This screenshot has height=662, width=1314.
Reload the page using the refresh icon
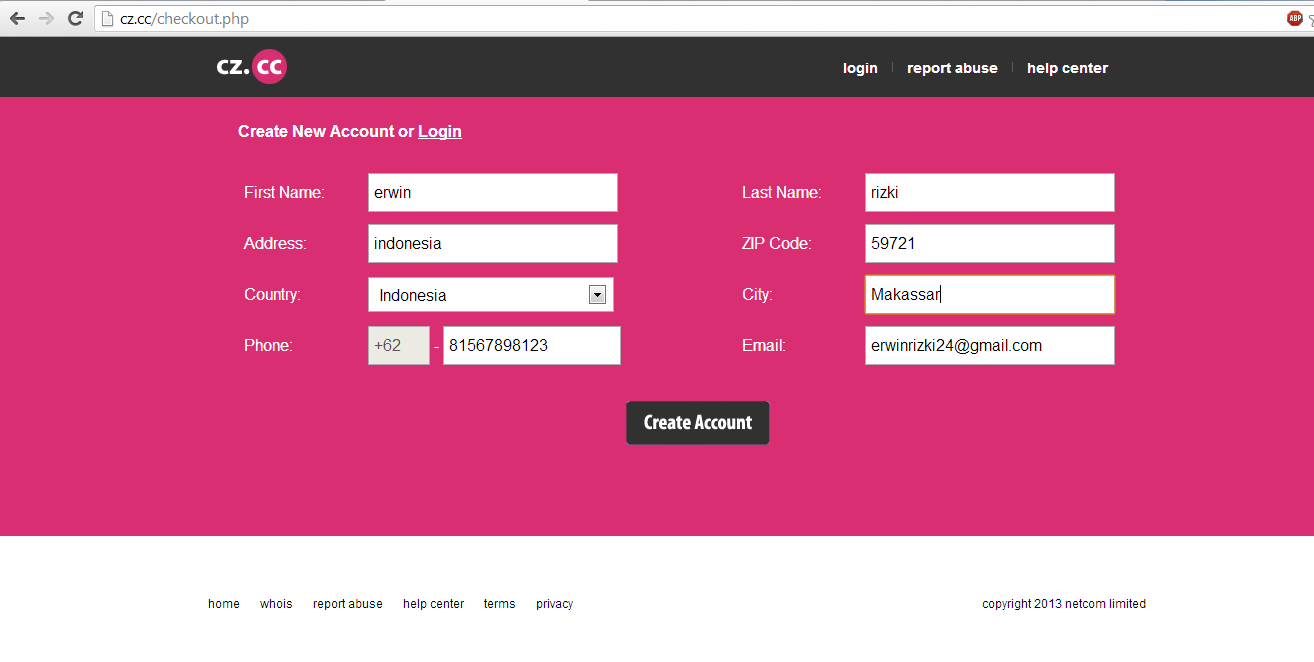pos(75,17)
